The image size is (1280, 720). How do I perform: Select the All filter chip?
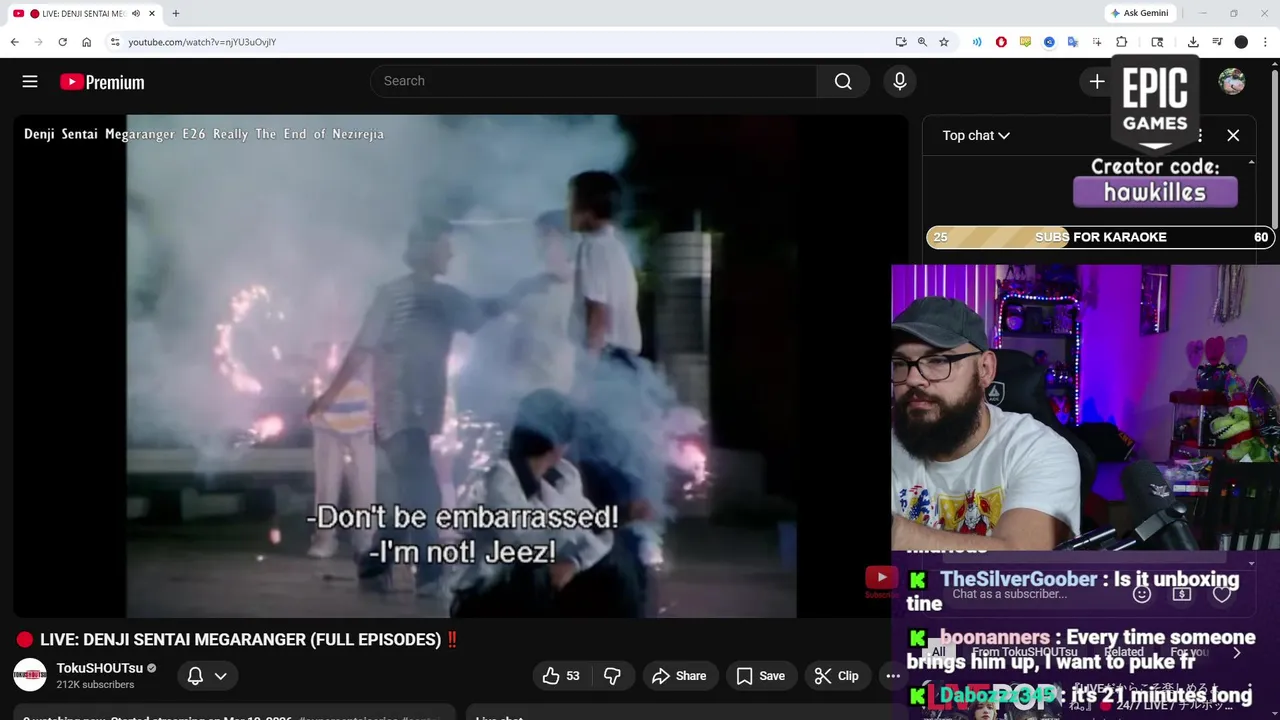pyautogui.click(x=938, y=652)
